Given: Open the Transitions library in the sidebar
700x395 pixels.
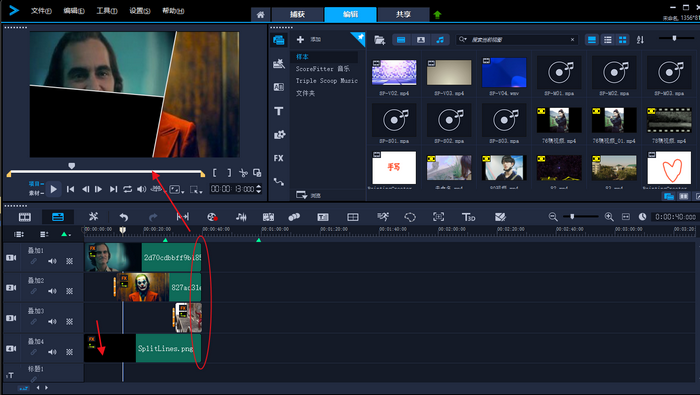Looking at the screenshot, I should point(279,63).
